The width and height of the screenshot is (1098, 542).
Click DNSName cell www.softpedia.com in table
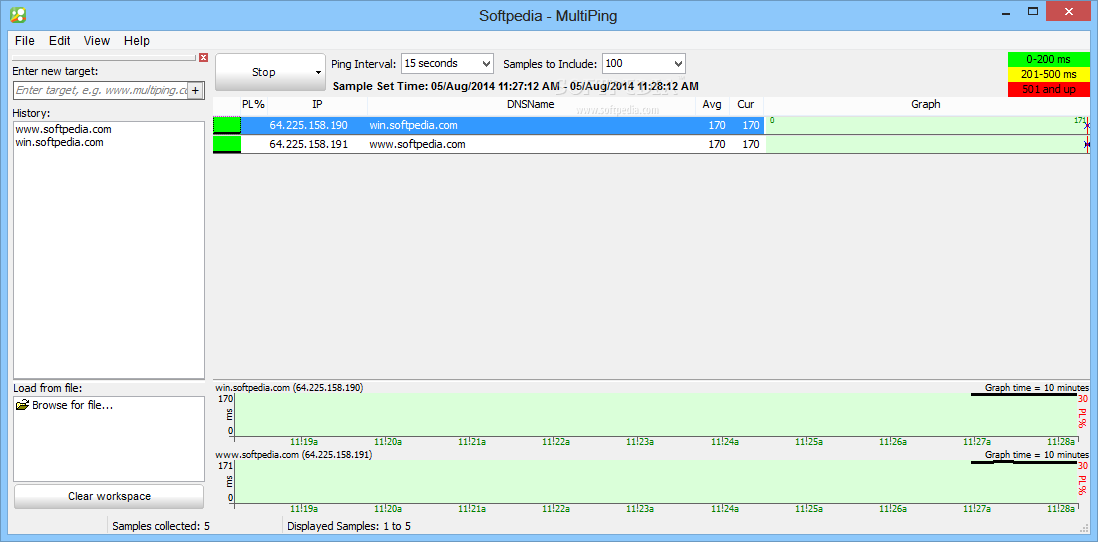[x=417, y=145]
